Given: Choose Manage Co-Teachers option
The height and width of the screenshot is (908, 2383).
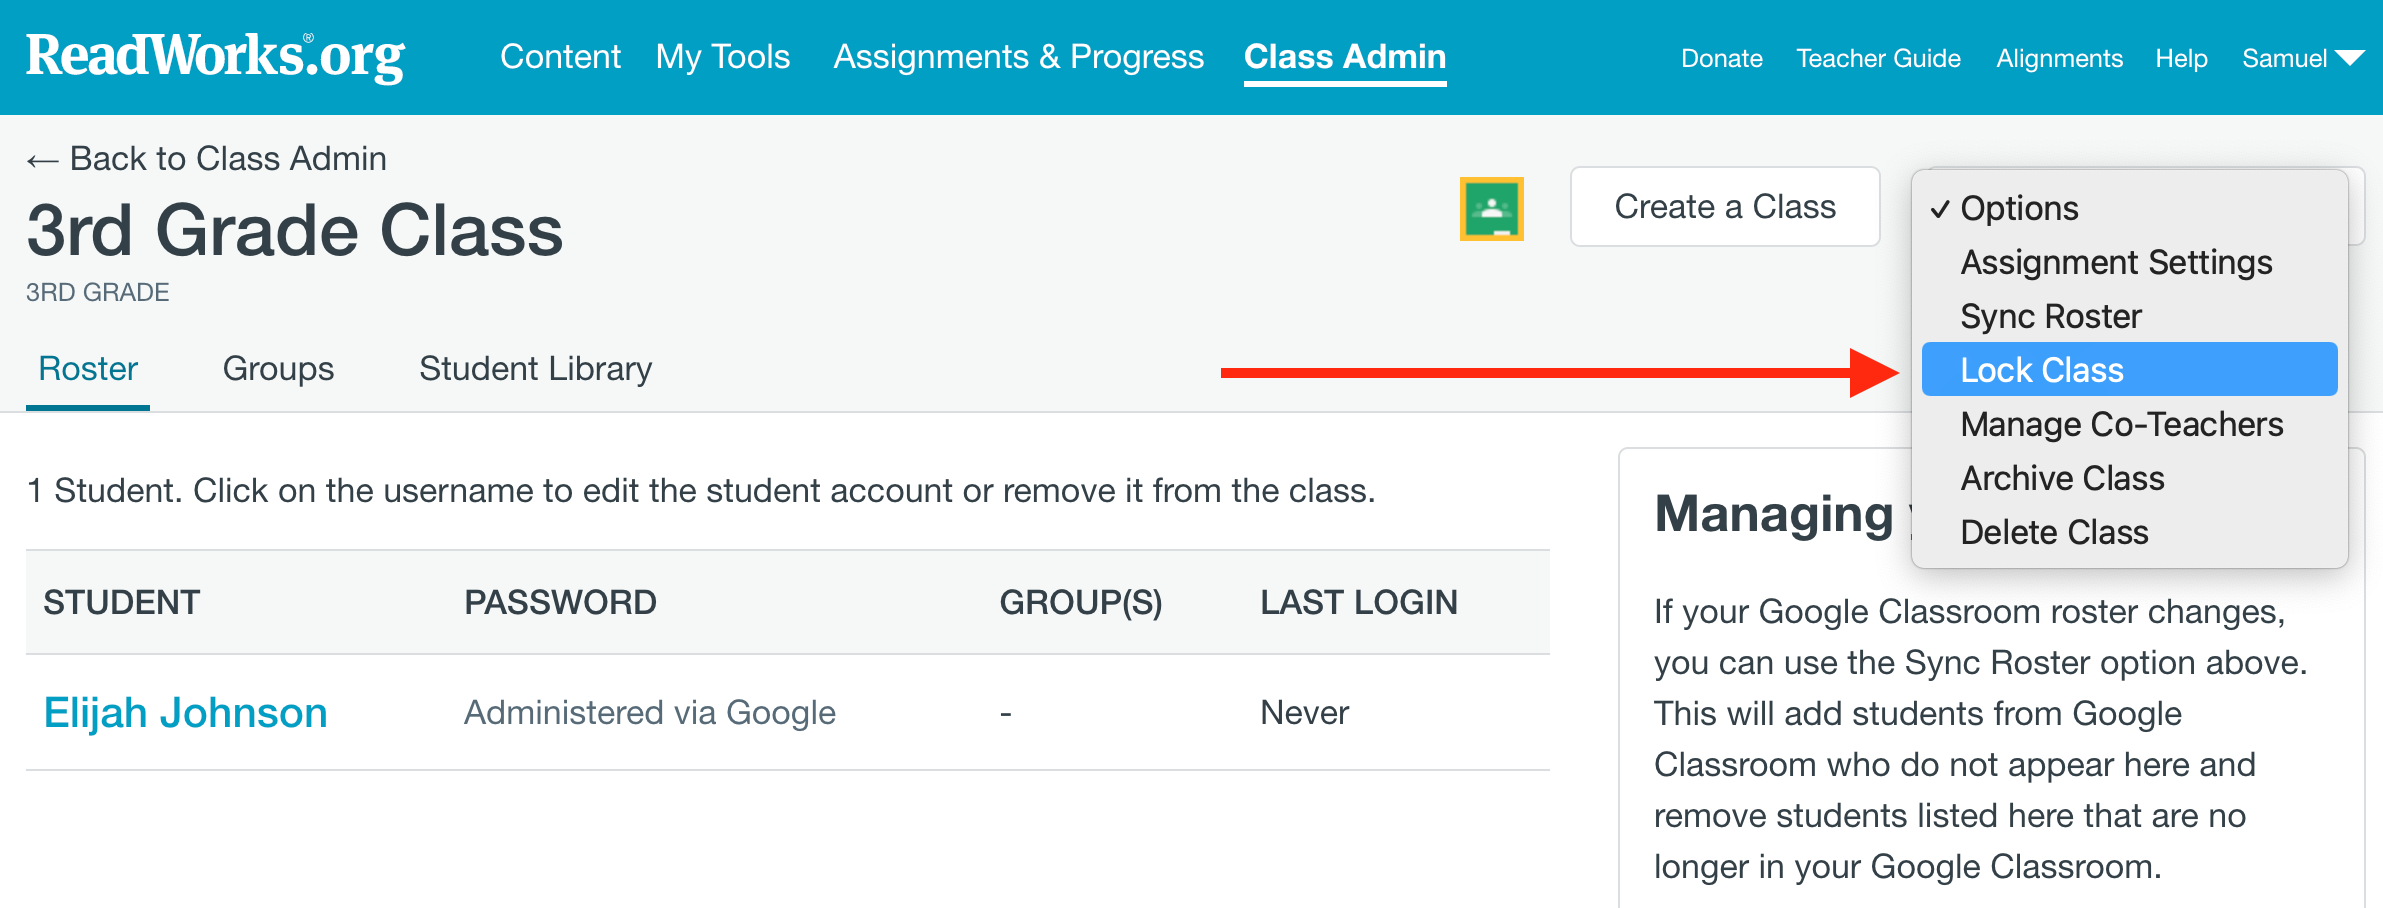Looking at the screenshot, I should click(2130, 424).
